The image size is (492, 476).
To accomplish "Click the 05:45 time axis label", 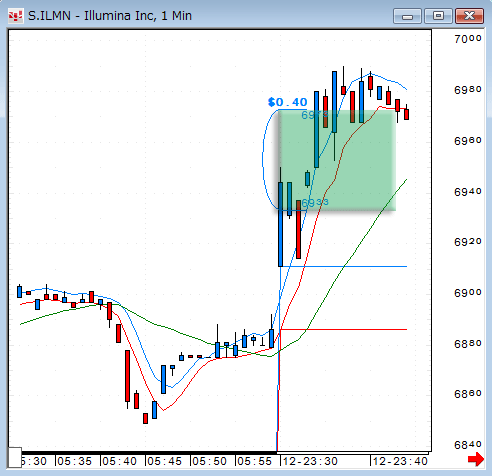I will coord(164,461).
